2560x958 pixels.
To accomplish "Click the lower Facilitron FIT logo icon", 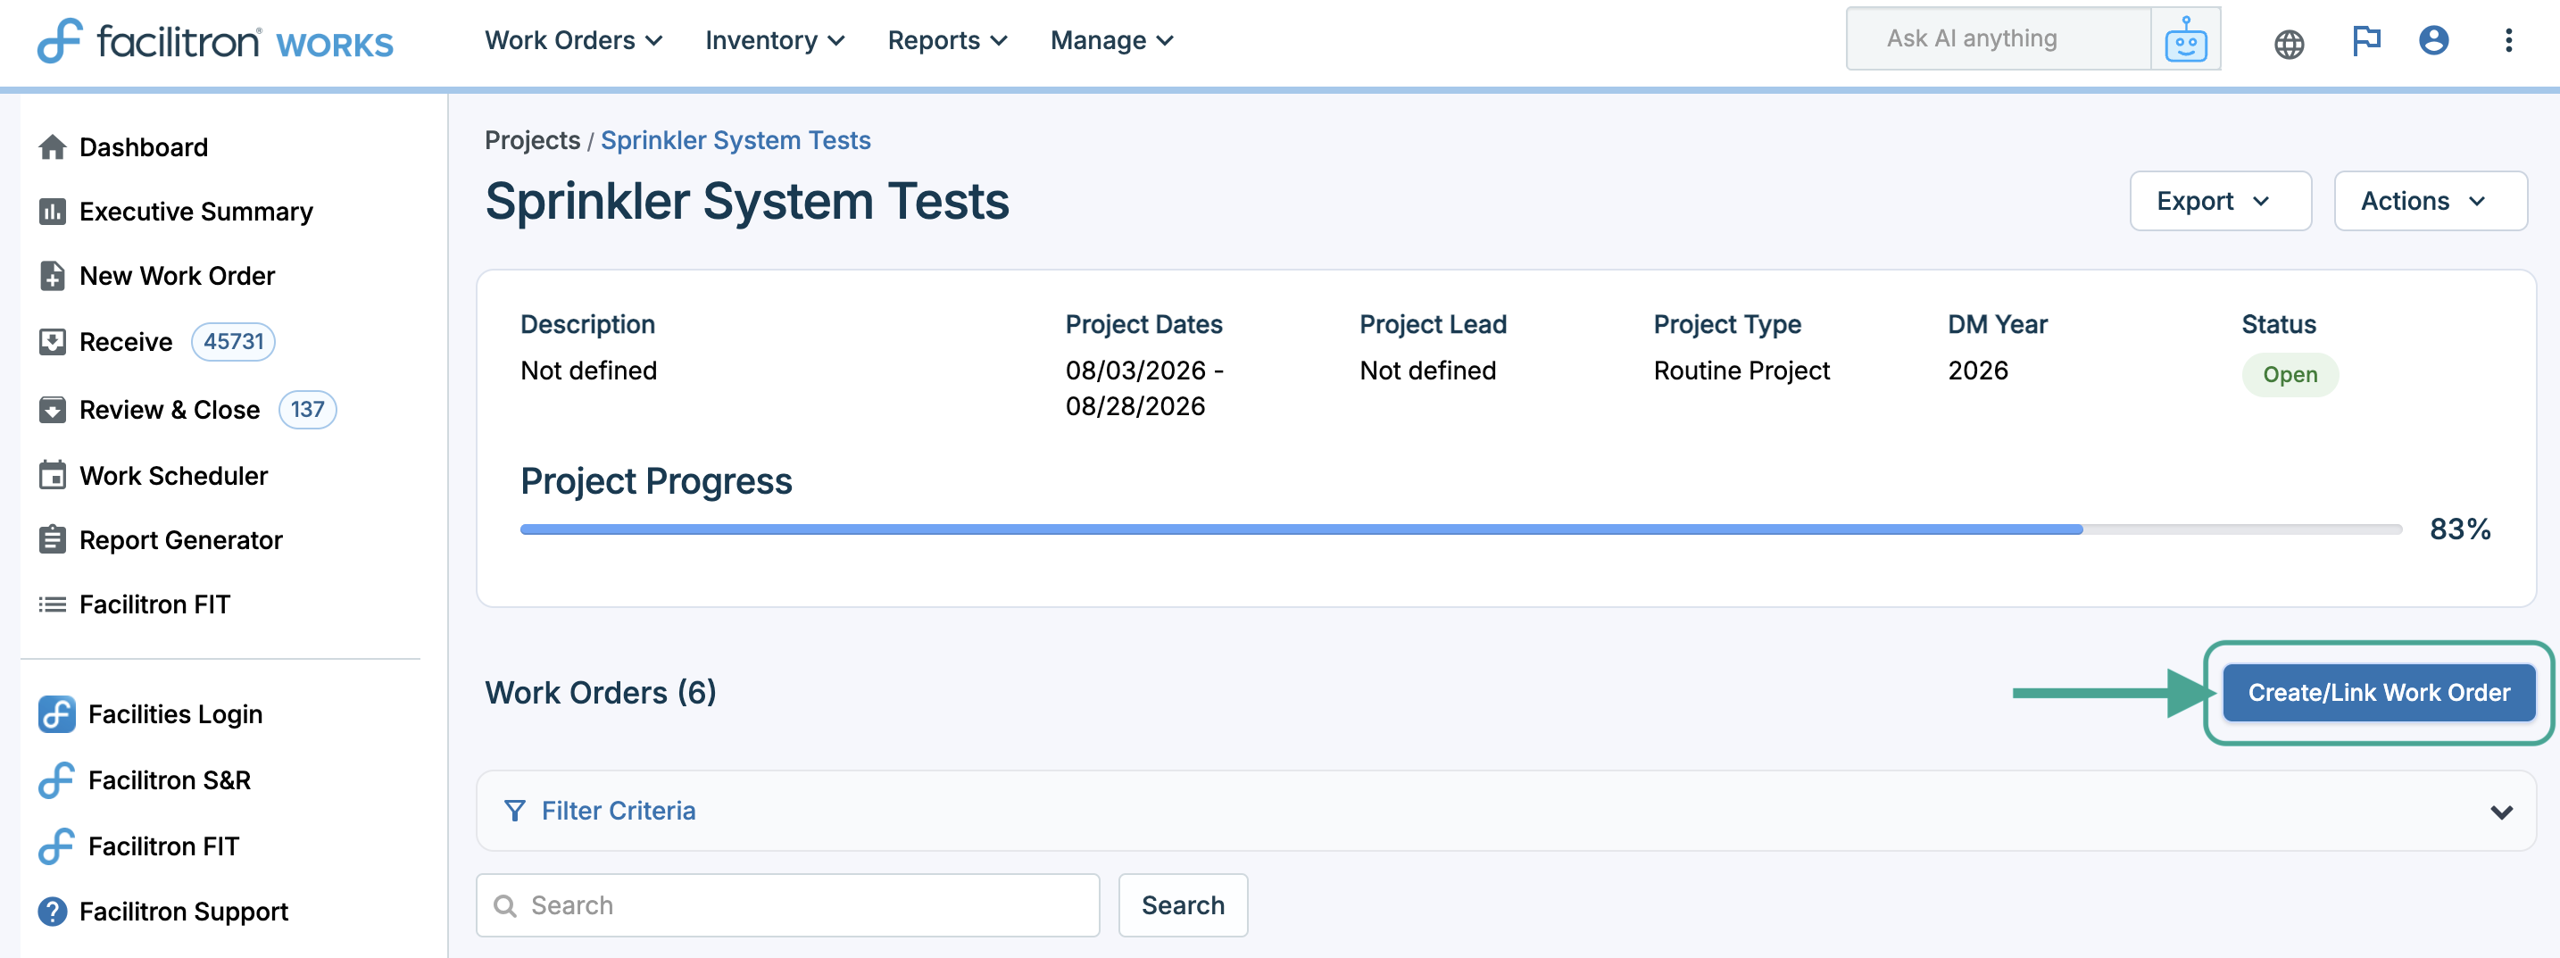I will pos(56,846).
